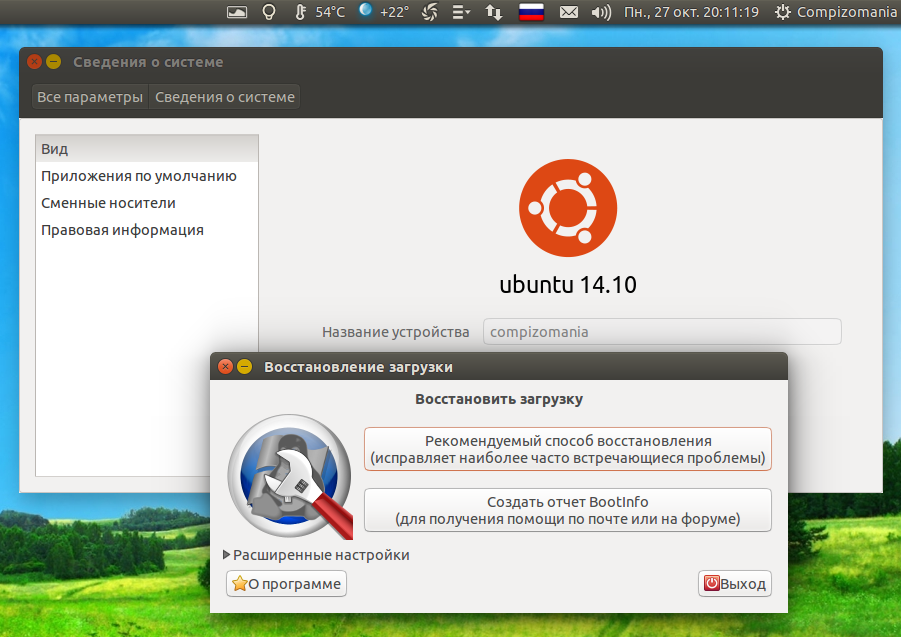Open the 54°C temperature sensor indicator
Screen dimensions: 901x637
pos(320,12)
